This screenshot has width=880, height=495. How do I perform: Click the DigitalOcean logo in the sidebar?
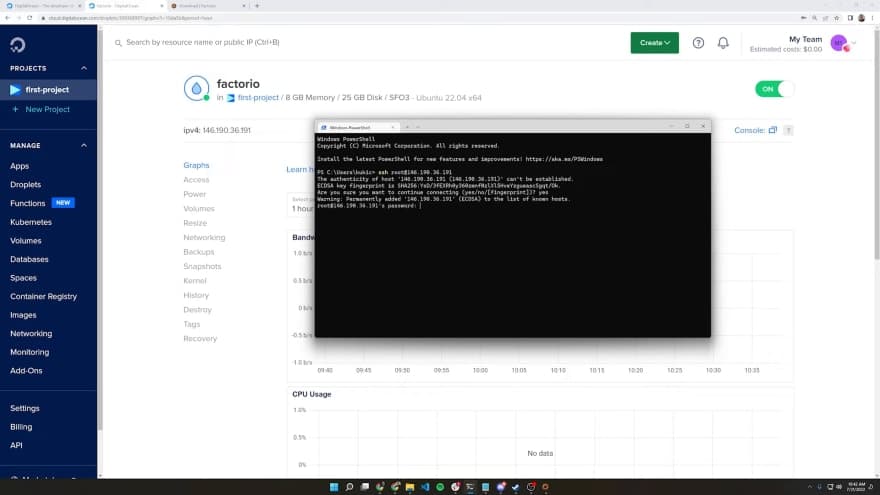[x=17, y=45]
